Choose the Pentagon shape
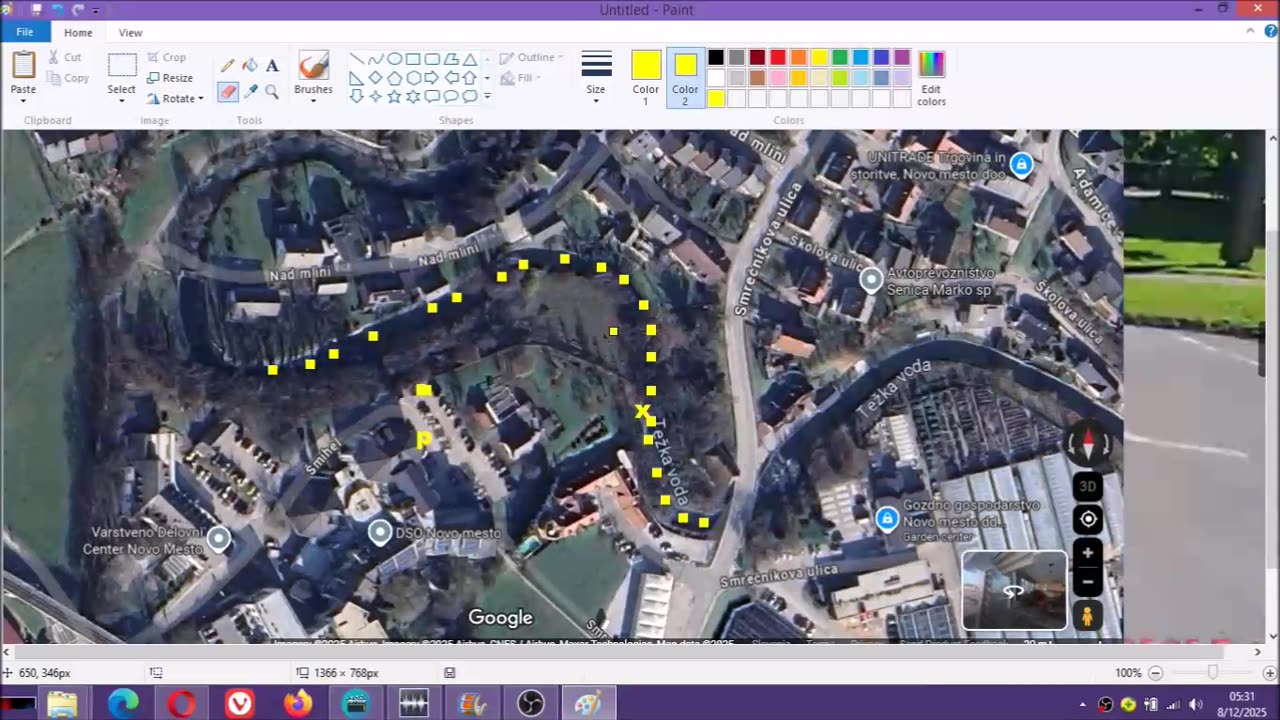This screenshot has height=720, width=1280. coord(394,78)
